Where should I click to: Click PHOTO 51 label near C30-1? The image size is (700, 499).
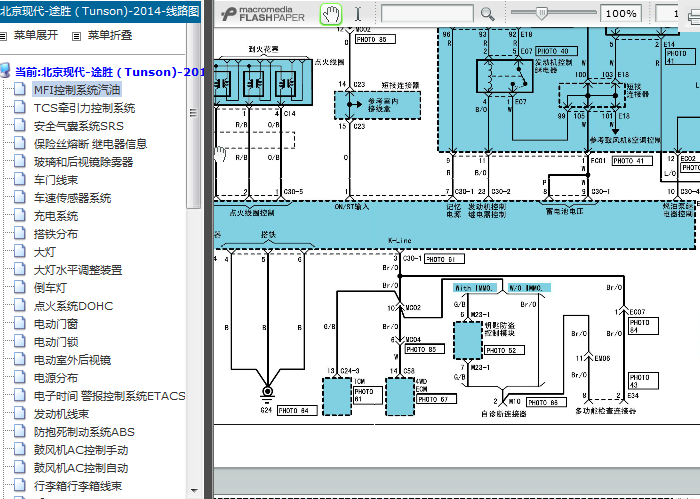(444, 259)
